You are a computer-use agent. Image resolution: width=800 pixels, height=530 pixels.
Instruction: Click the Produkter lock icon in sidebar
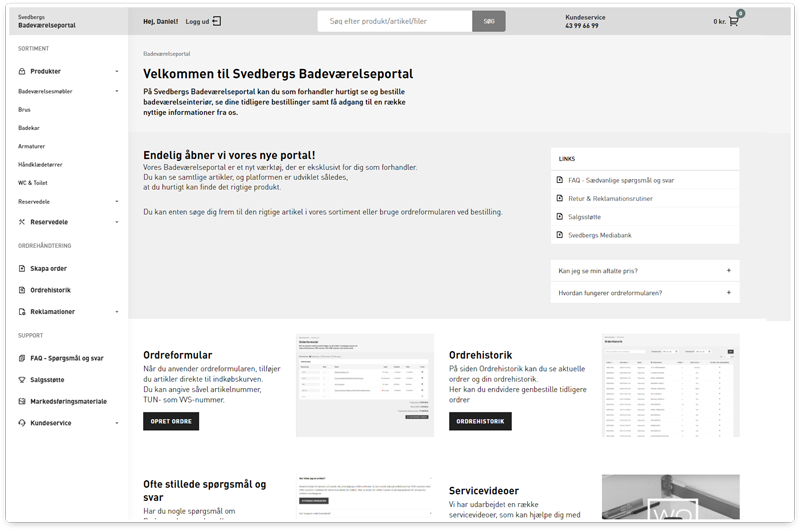(x=21, y=71)
